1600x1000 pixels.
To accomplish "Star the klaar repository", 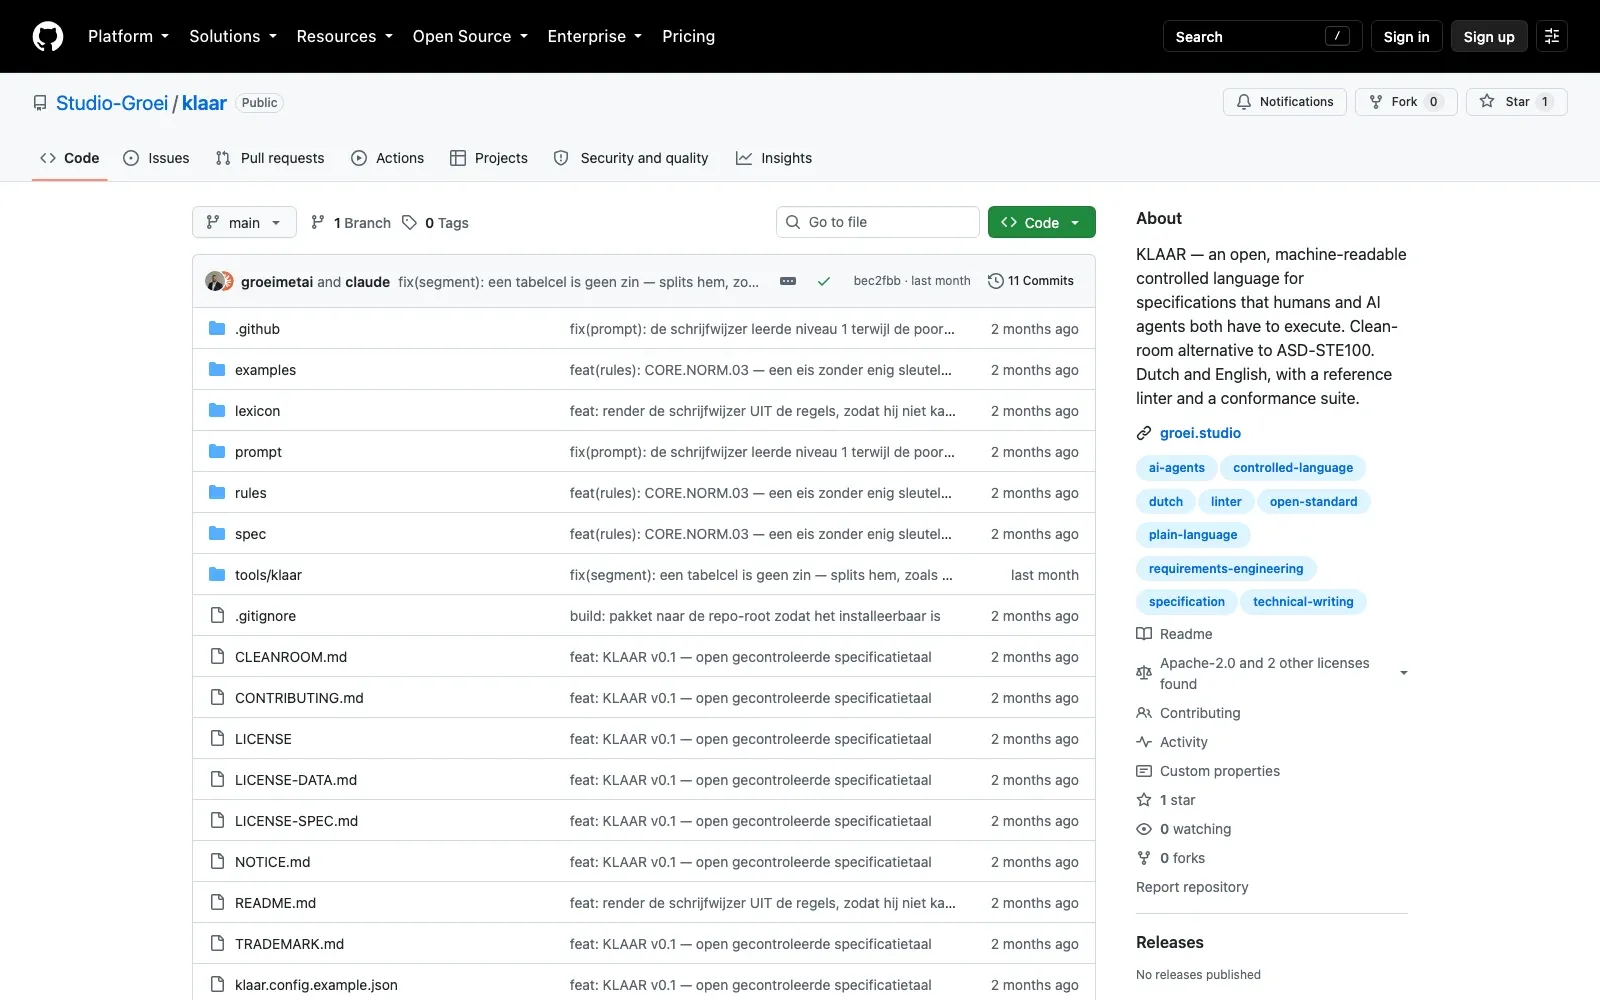I will 1517,102.
